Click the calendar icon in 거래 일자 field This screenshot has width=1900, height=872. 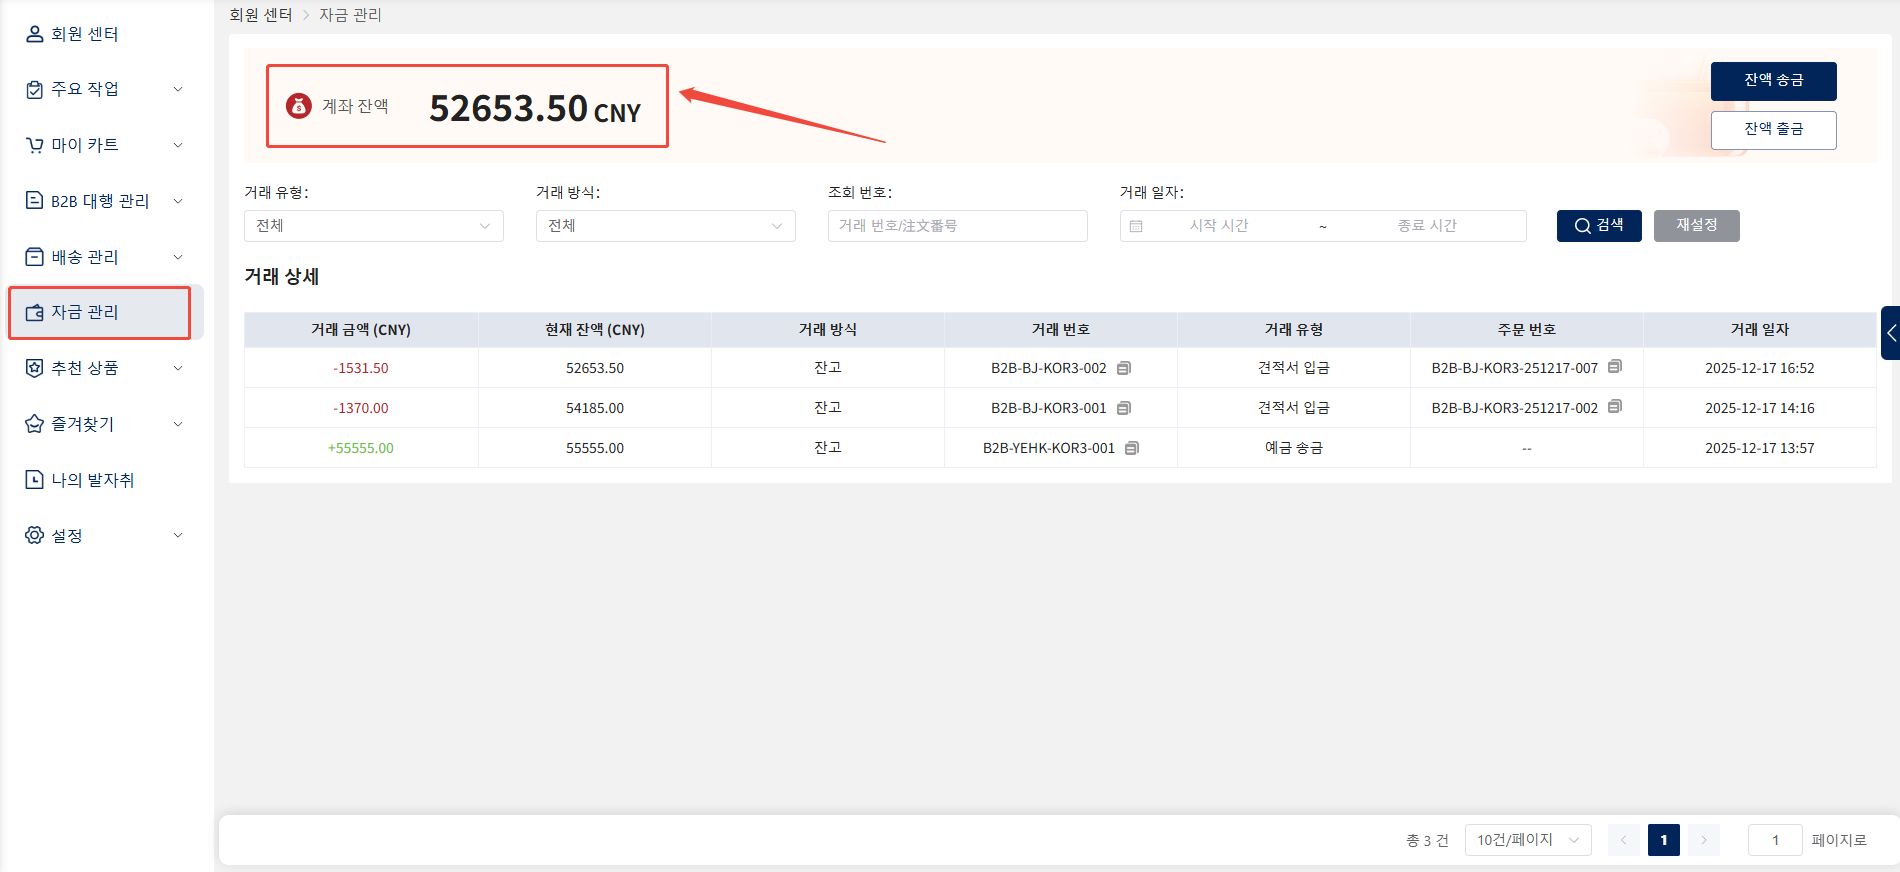1136,226
